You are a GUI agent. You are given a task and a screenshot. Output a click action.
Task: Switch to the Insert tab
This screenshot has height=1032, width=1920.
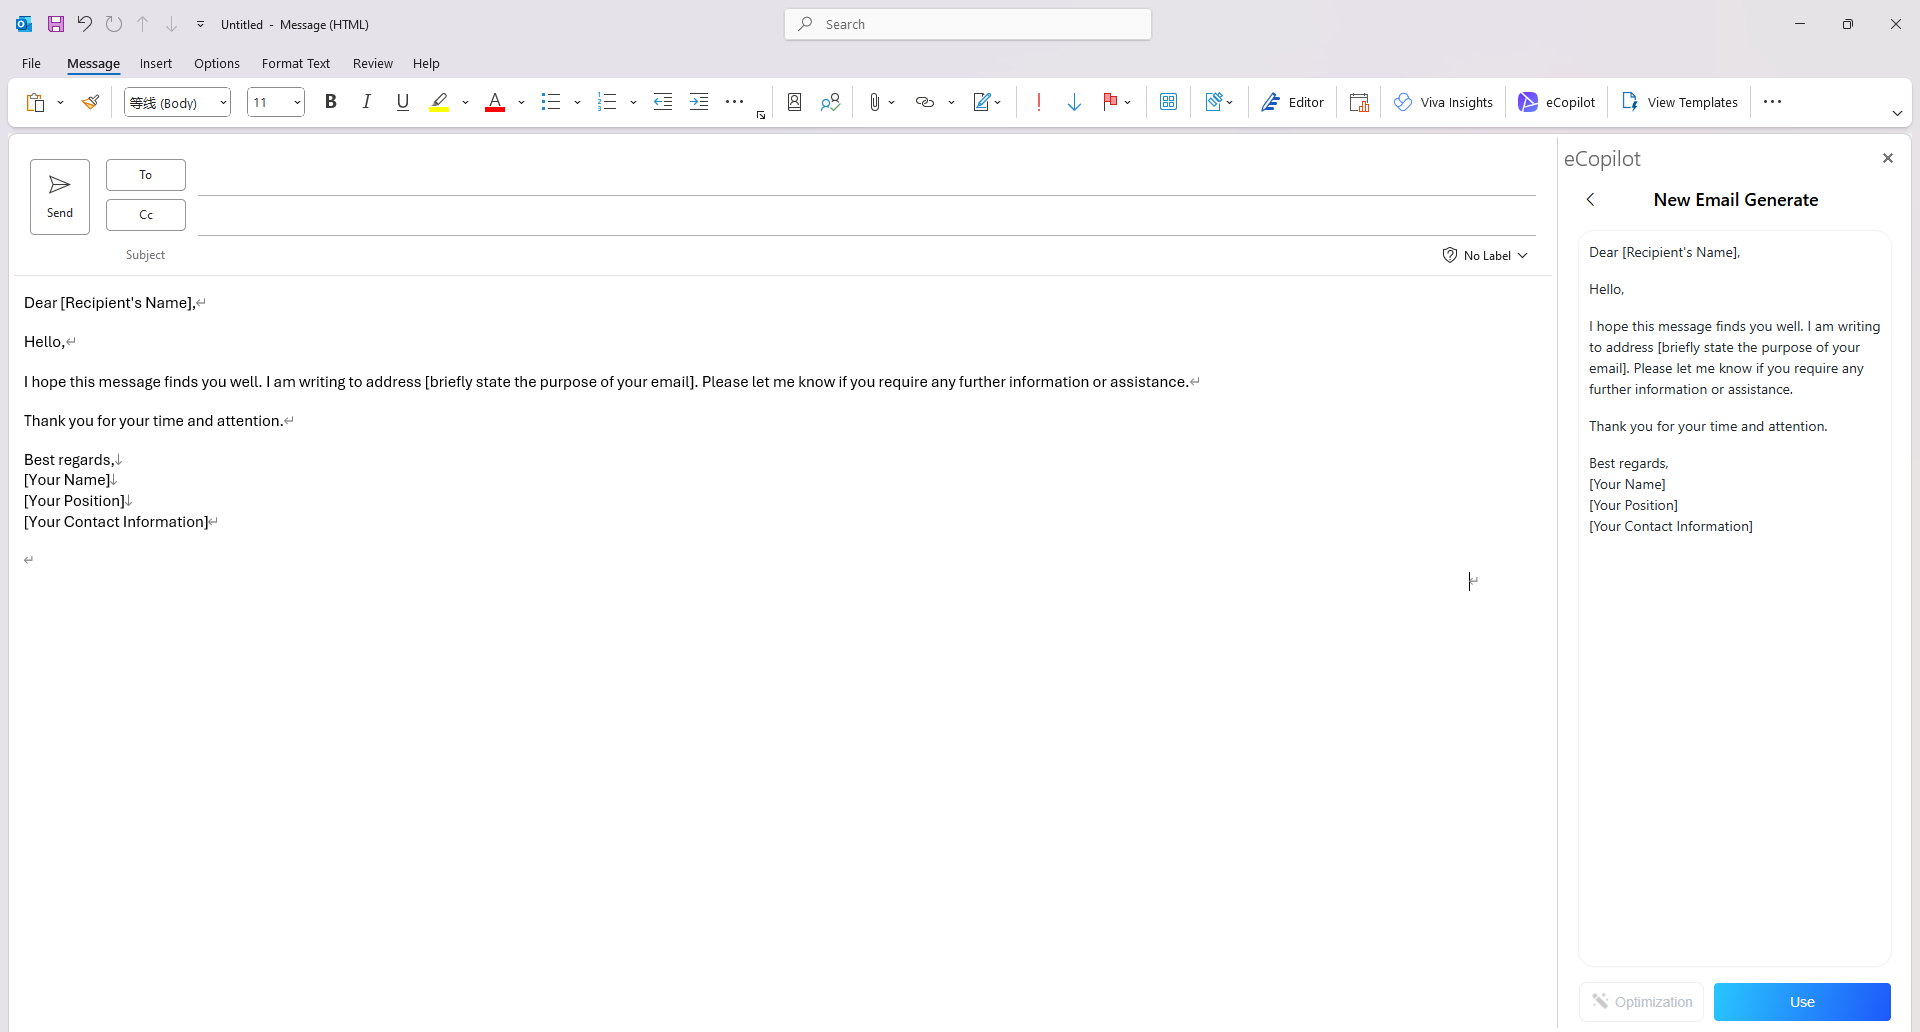[x=155, y=63]
